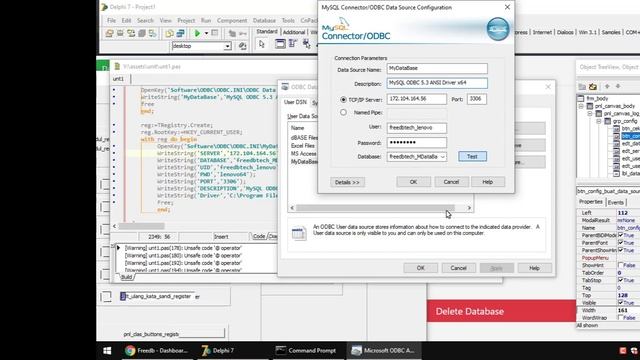Open the Delphi Search menu
Screen dimensions: 640x360
pyautogui.click(x=145, y=20)
